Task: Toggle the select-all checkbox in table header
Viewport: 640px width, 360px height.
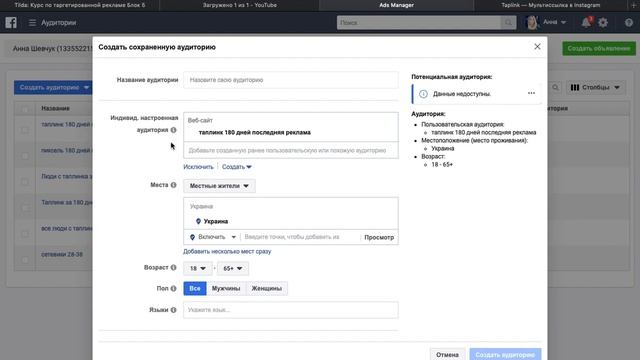Action: pyautogui.click(x=25, y=109)
